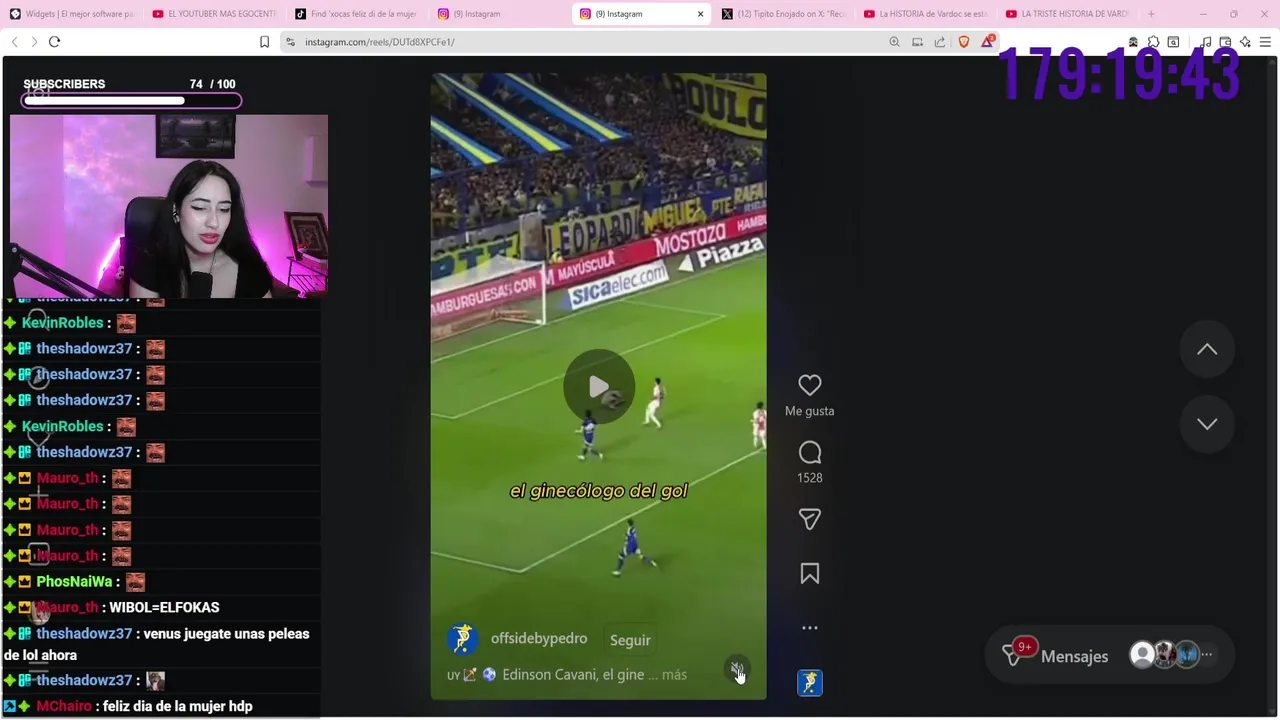Click the offsidebypedro profile avatar
This screenshot has width=1280, height=720.
click(x=462, y=639)
